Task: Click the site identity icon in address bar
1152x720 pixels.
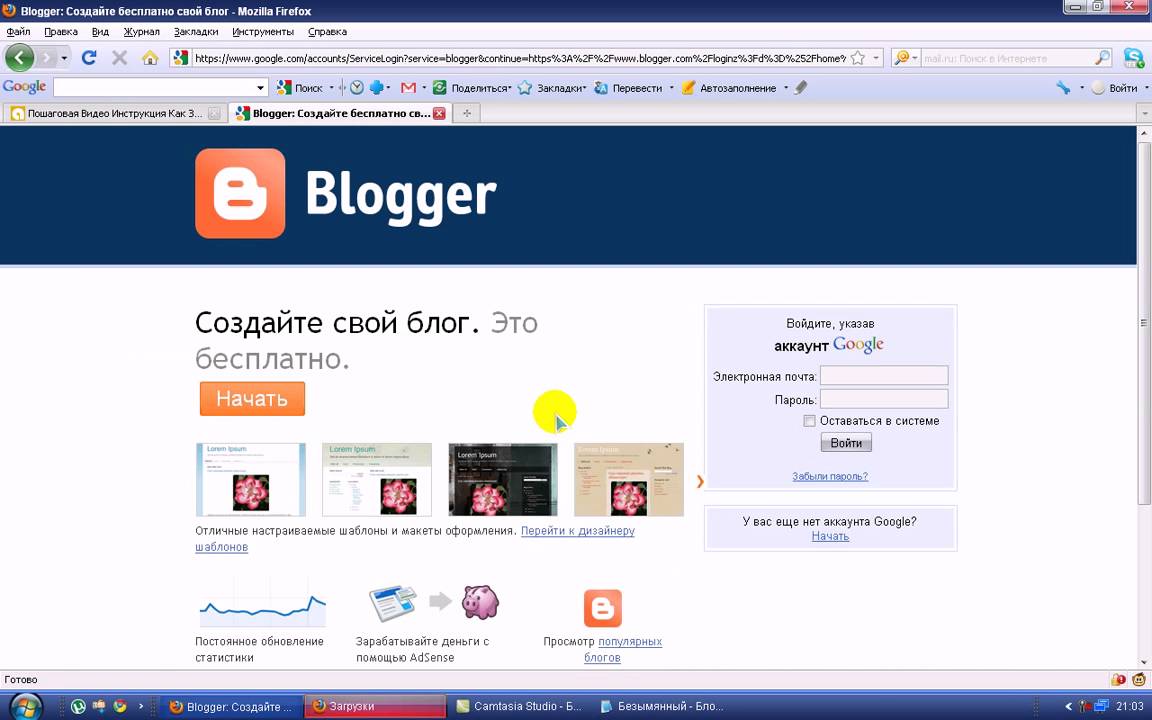Action: pos(181,58)
